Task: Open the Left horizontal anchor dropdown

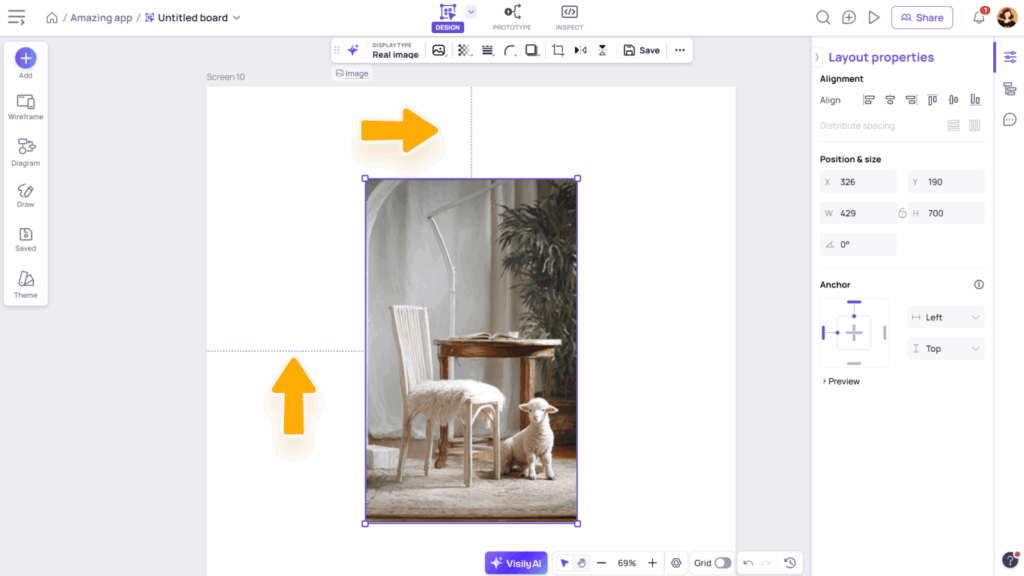Action: tap(945, 317)
